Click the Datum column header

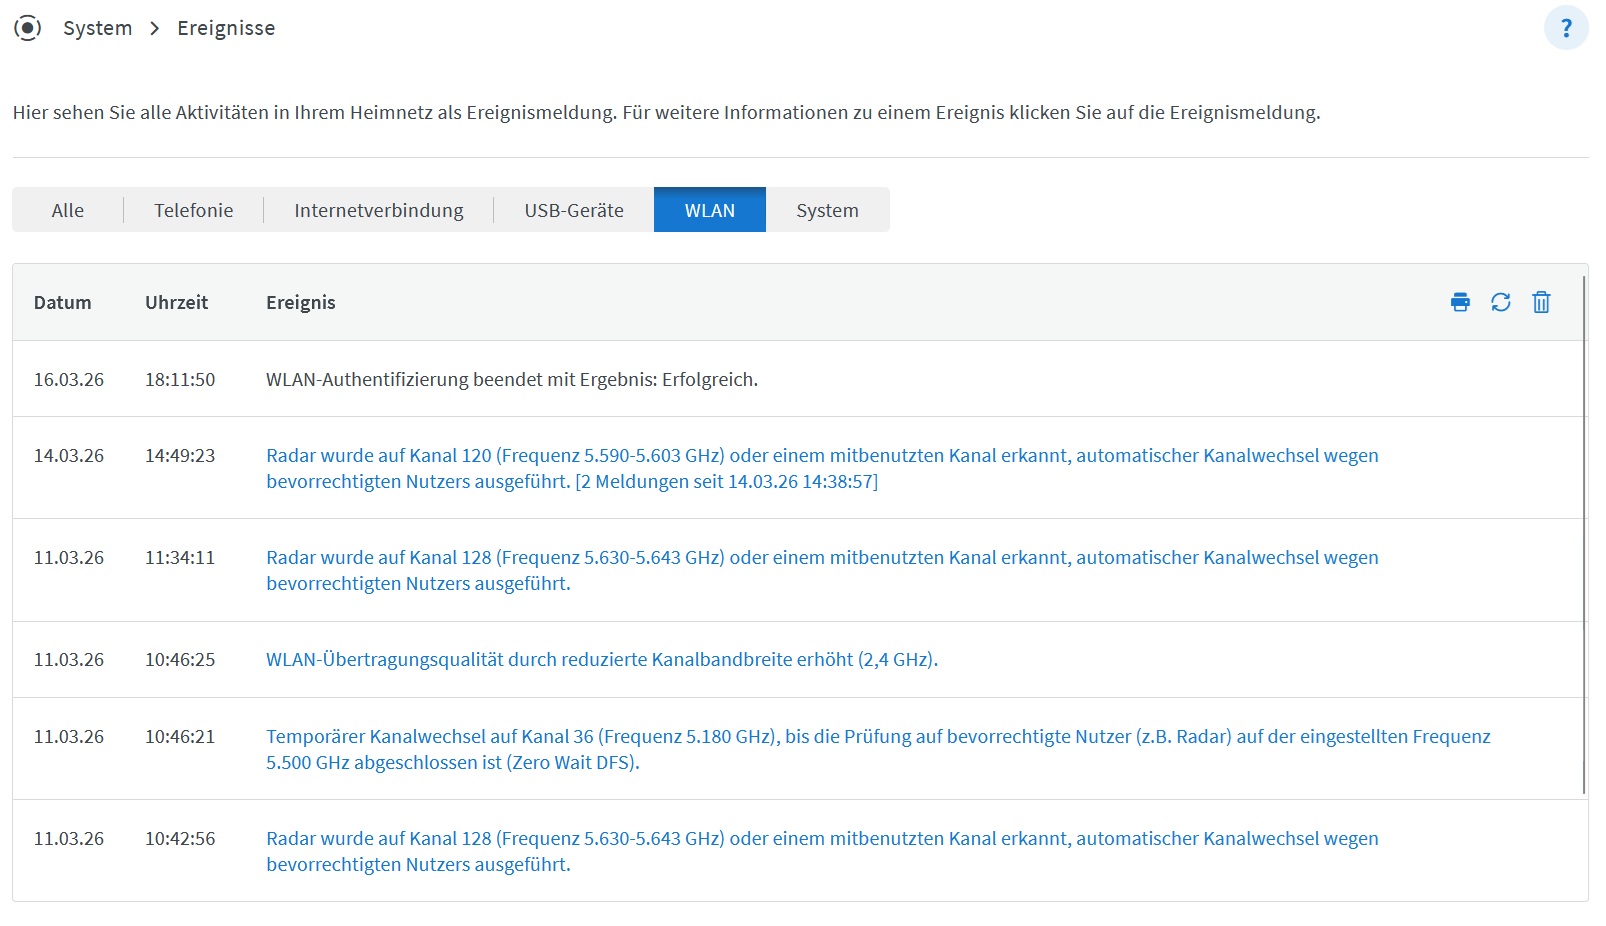63,302
